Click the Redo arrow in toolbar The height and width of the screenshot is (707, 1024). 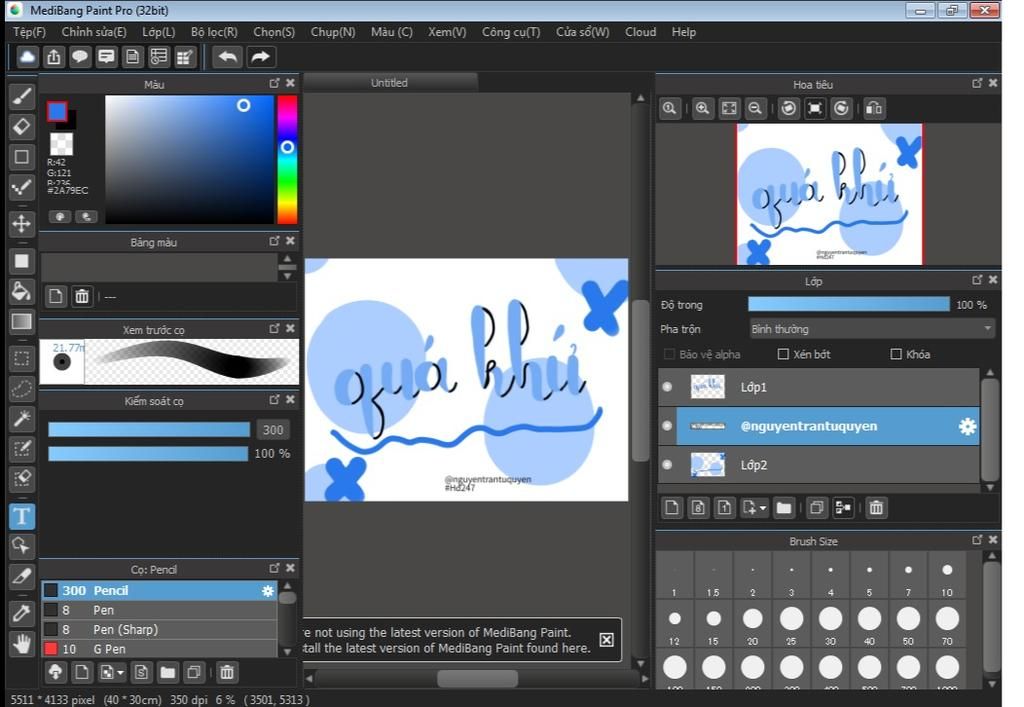click(261, 57)
